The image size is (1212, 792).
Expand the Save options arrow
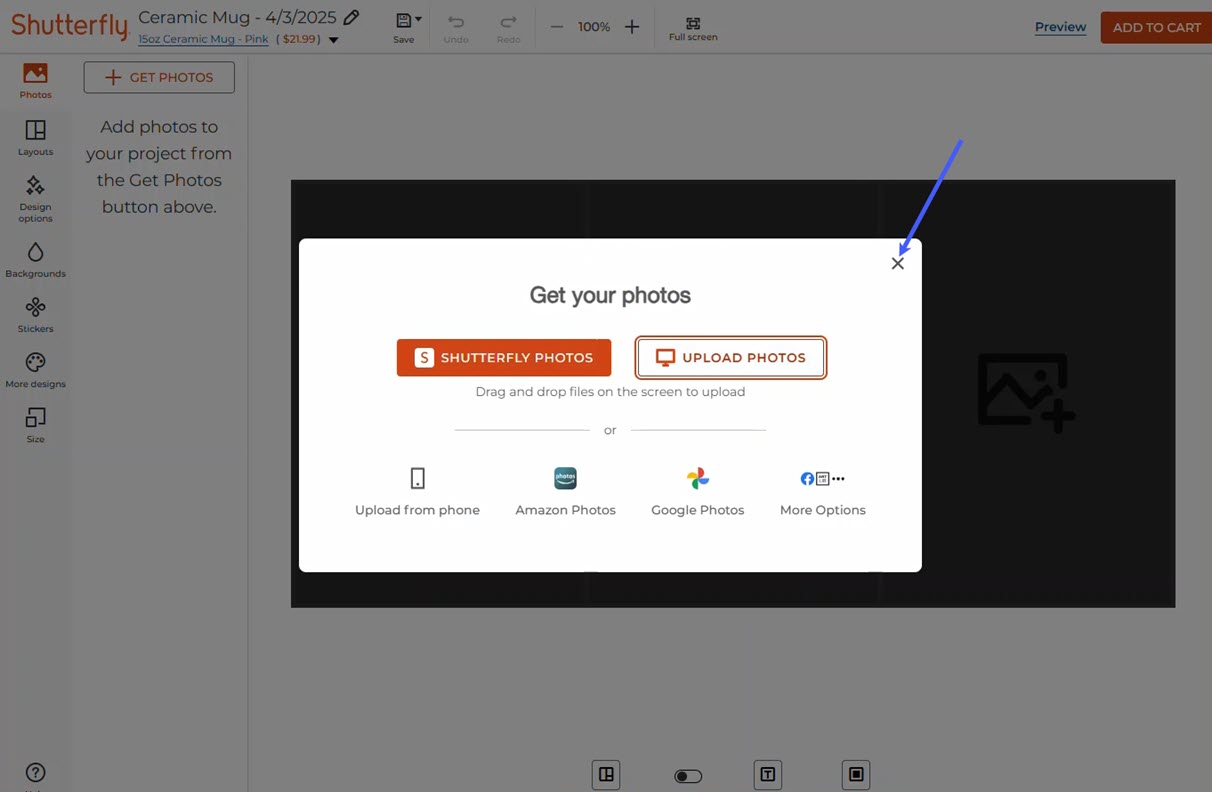click(x=418, y=19)
